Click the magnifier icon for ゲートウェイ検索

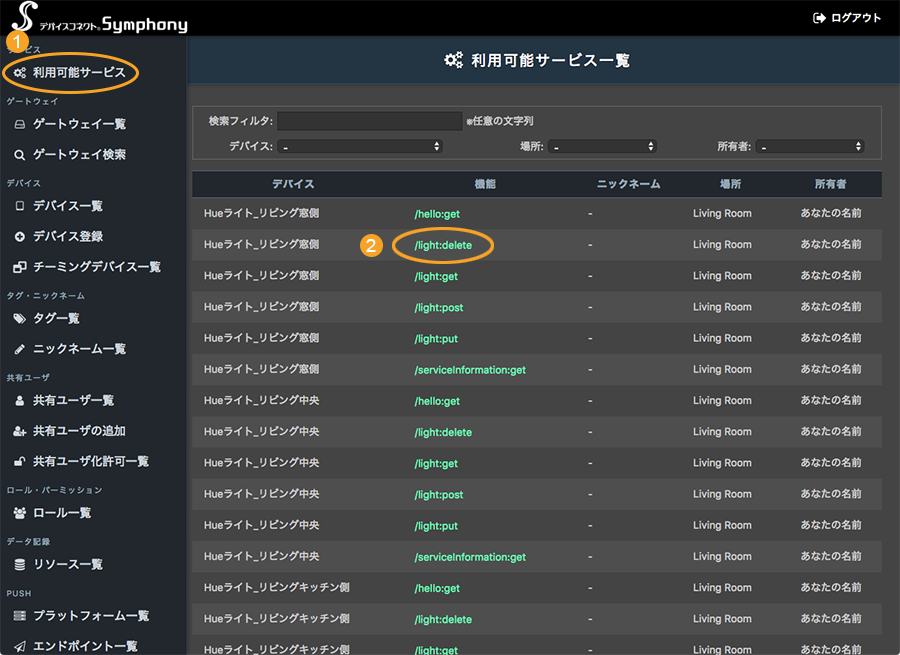[20, 155]
